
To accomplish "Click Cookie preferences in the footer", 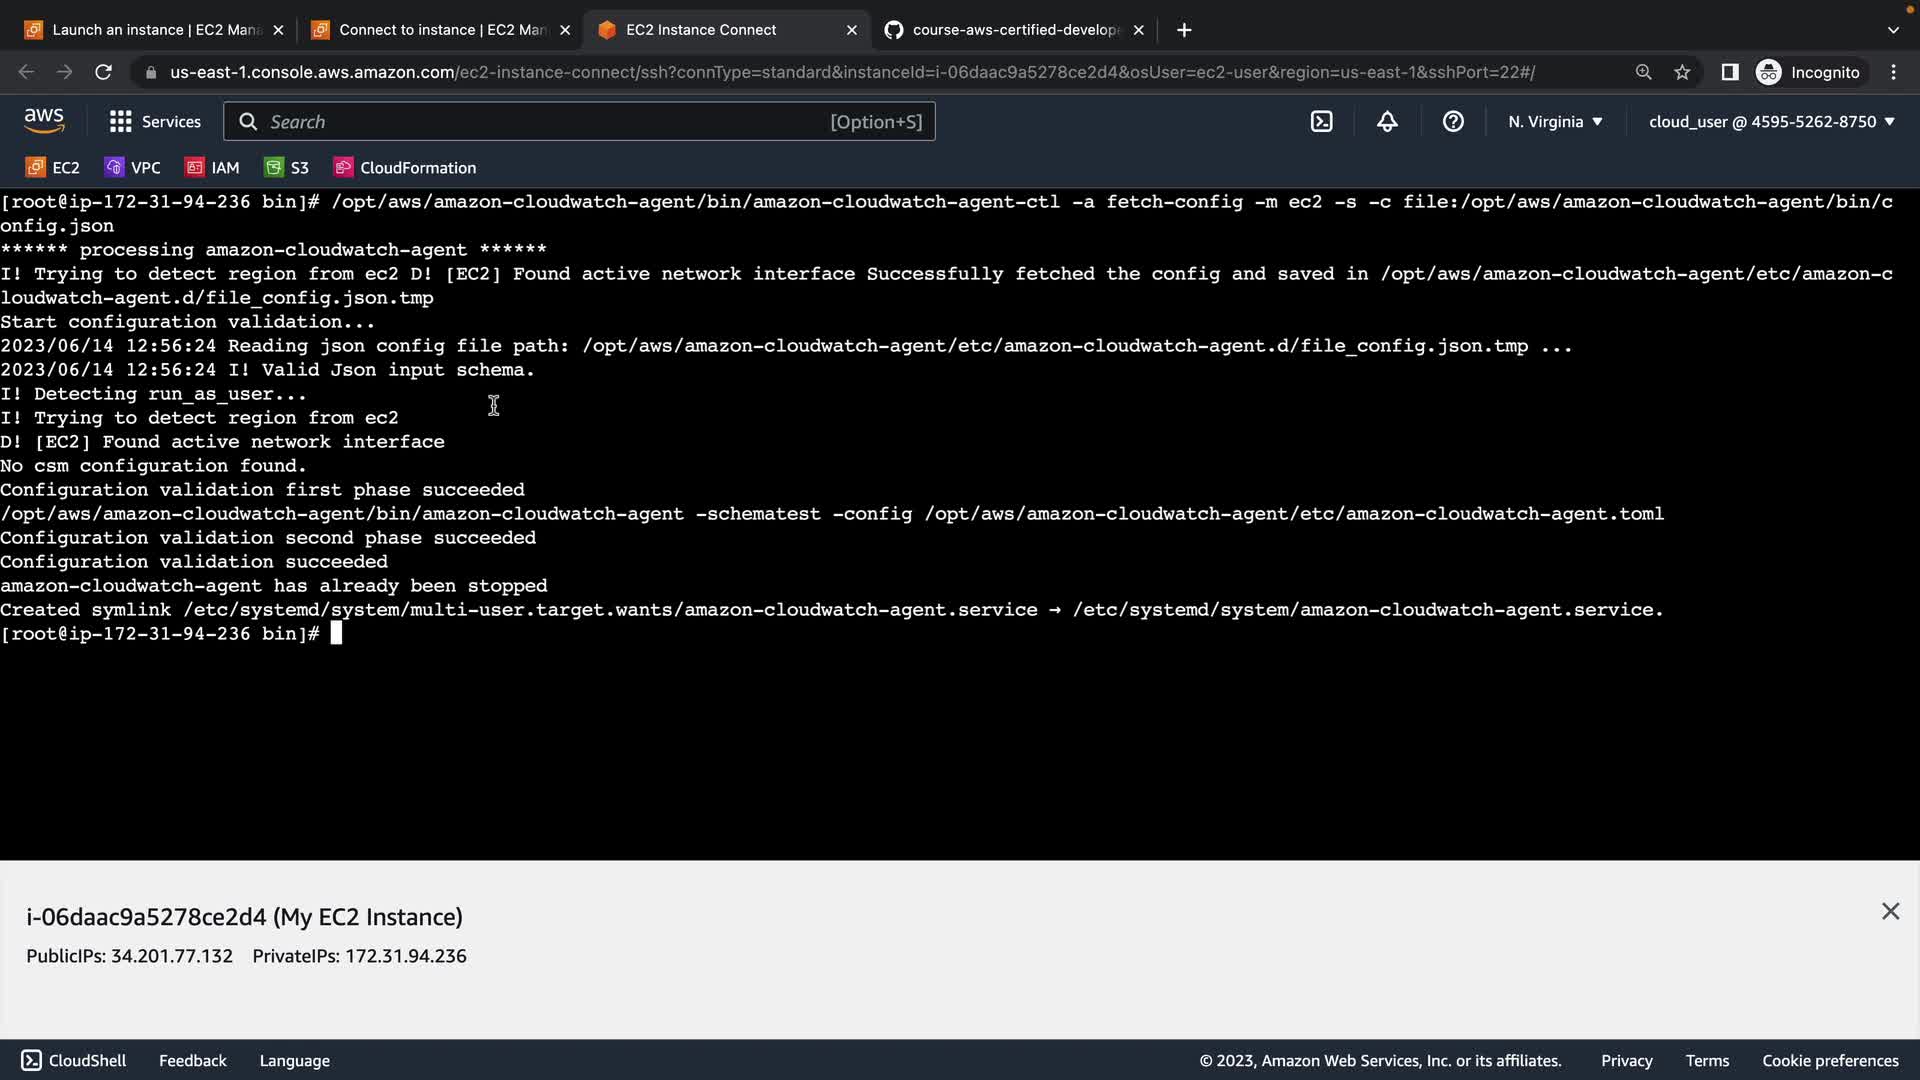I will 1830,1061.
